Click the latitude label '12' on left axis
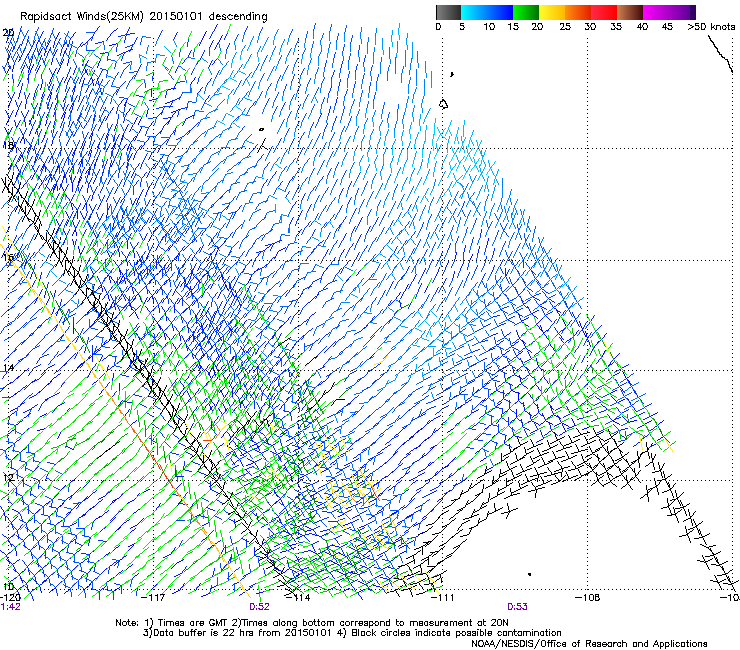The image size is (740, 650). coord(8,478)
